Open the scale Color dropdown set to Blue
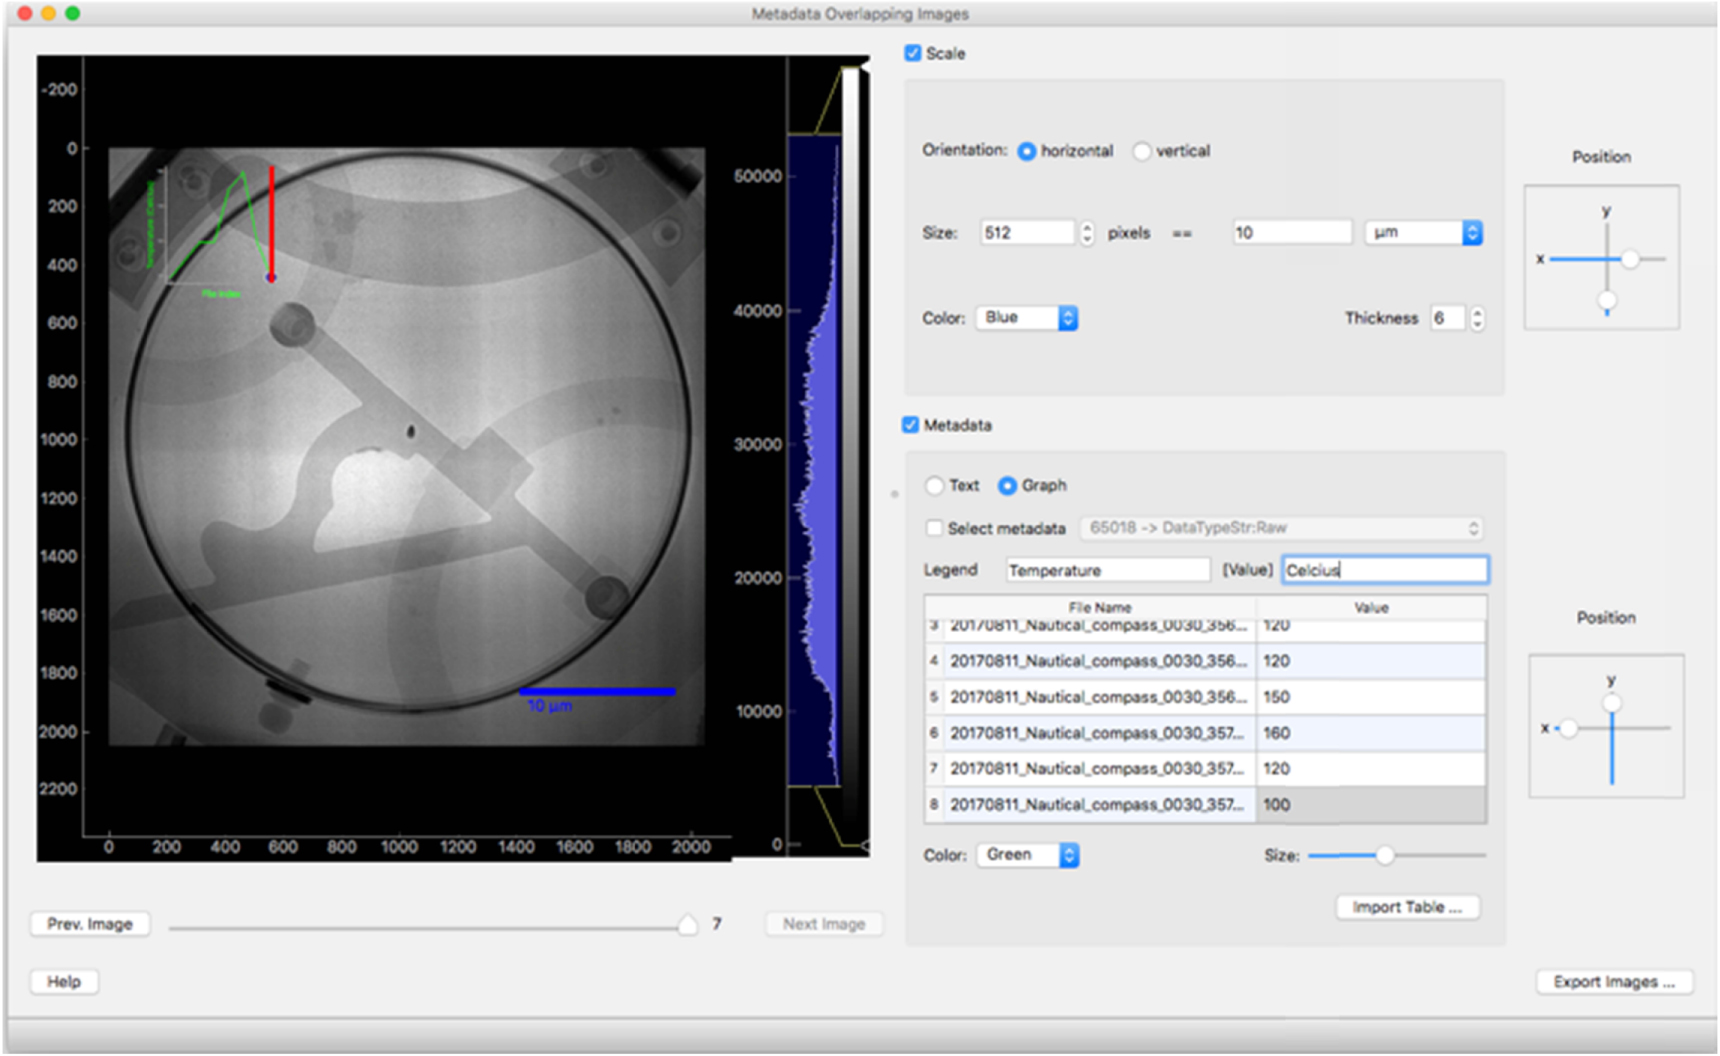1720x1056 pixels. 1026,317
